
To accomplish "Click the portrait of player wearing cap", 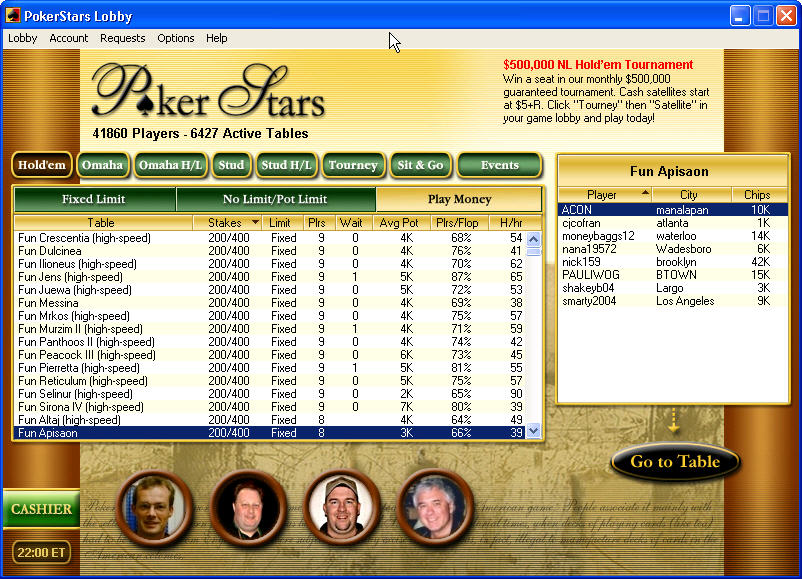I will tap(342, 507).
